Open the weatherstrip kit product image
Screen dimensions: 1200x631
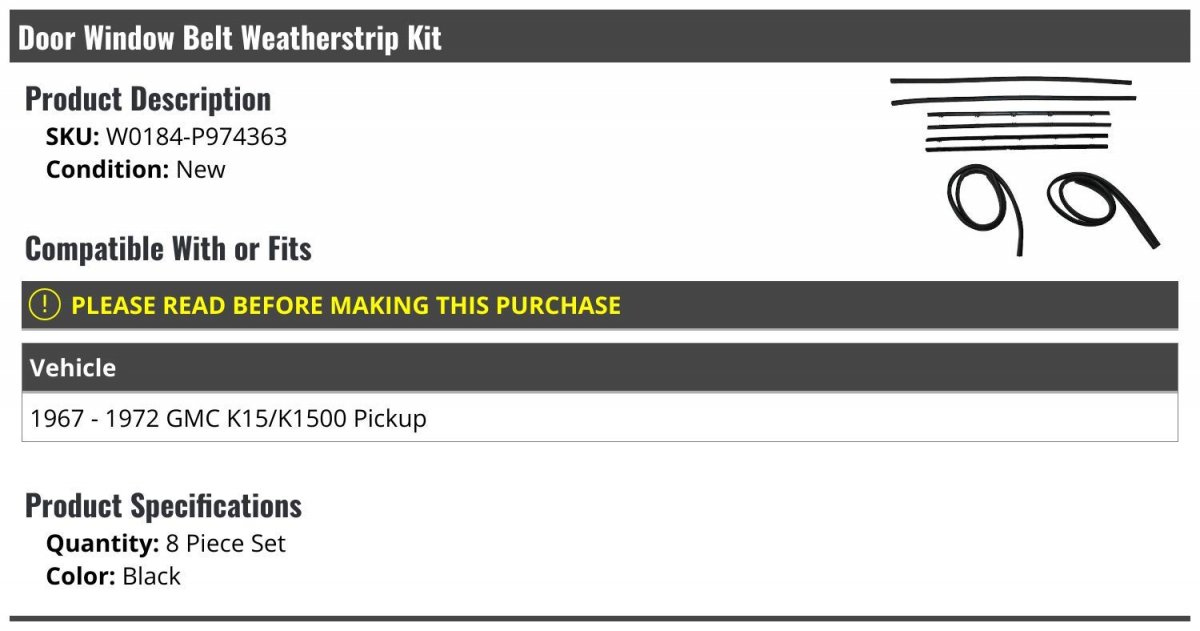[x=1024, y=165]
